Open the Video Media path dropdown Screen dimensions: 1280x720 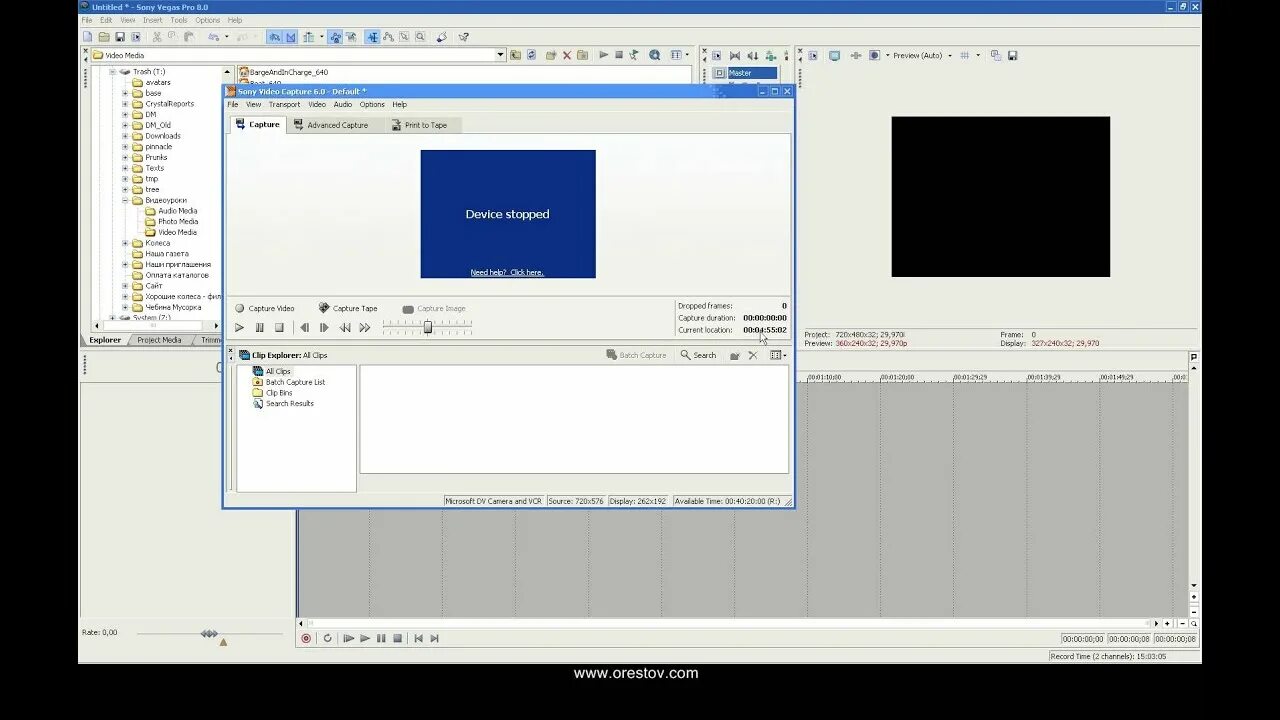point(501,55)
